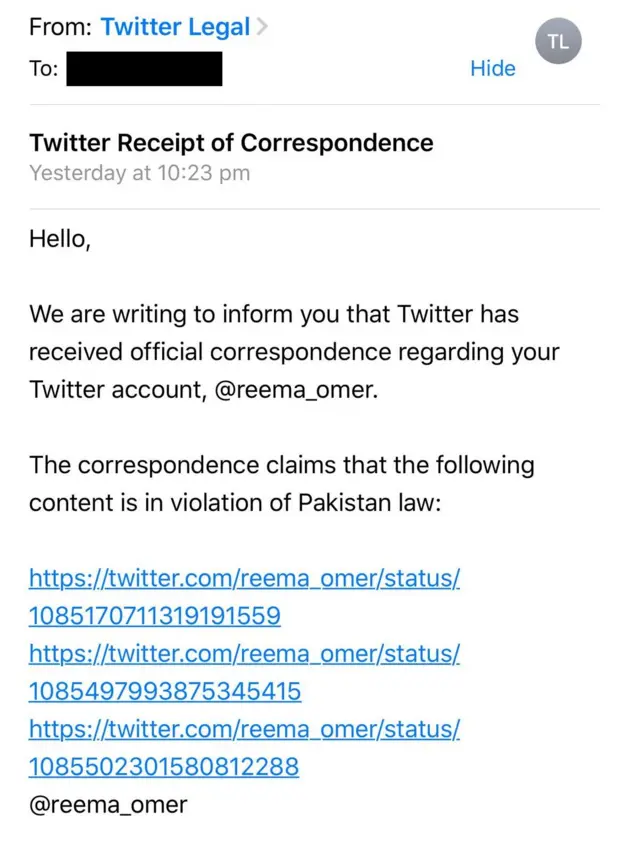
Task: Open tweet link ending in 345415
Action: (x=164, y=691)
